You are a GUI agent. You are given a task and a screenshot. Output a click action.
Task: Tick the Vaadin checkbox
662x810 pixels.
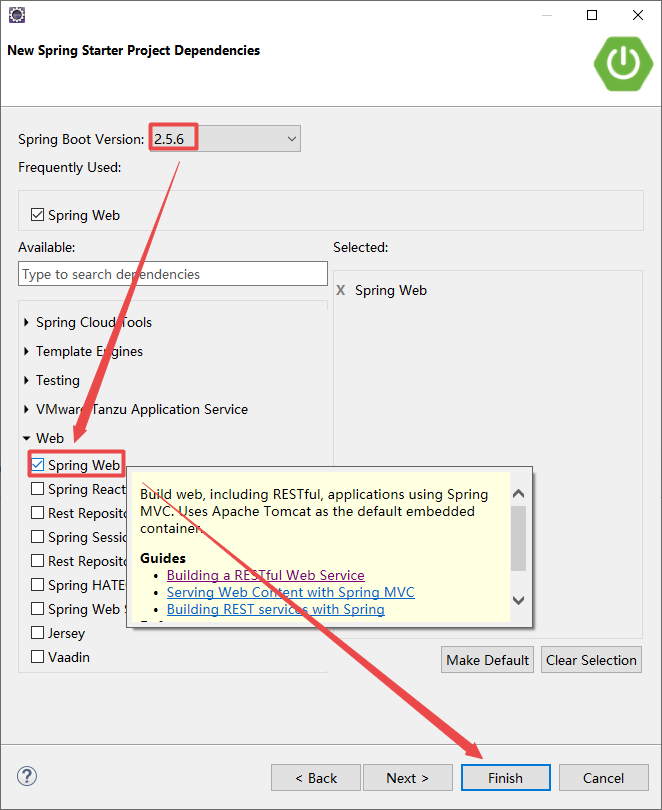click(37, 657)
